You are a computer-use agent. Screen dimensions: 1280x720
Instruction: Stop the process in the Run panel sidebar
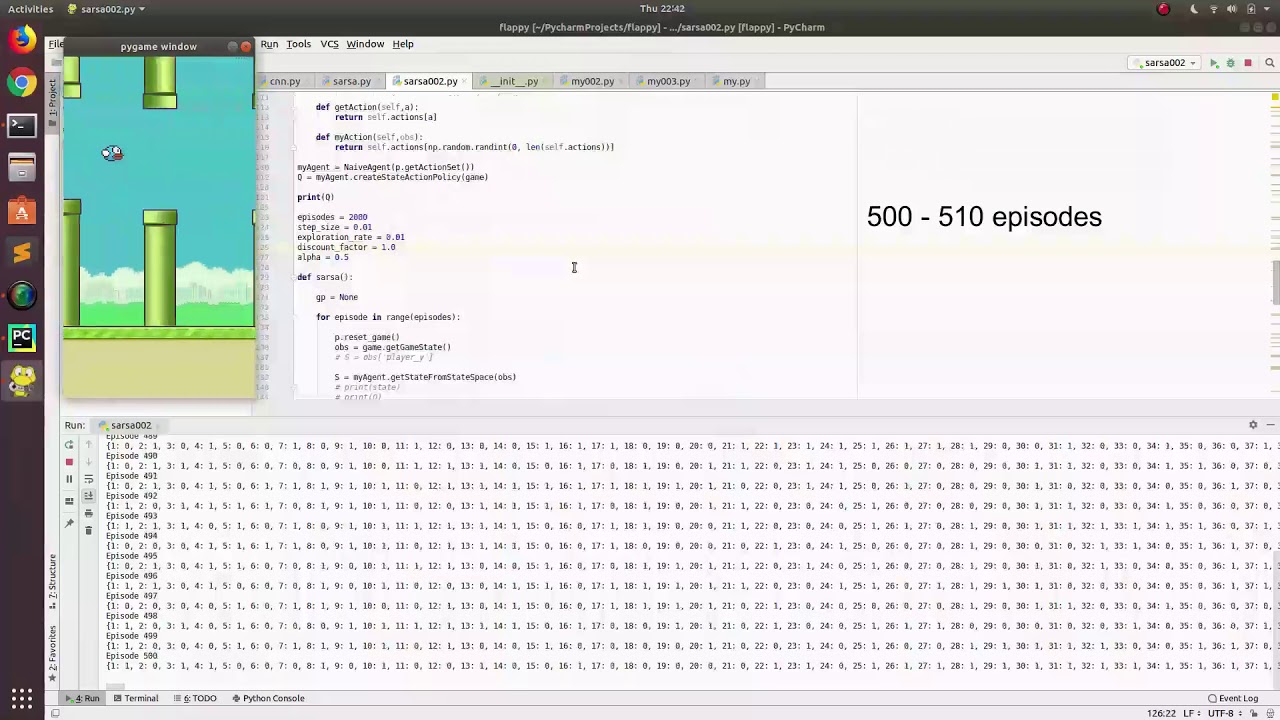coord(69,461)
